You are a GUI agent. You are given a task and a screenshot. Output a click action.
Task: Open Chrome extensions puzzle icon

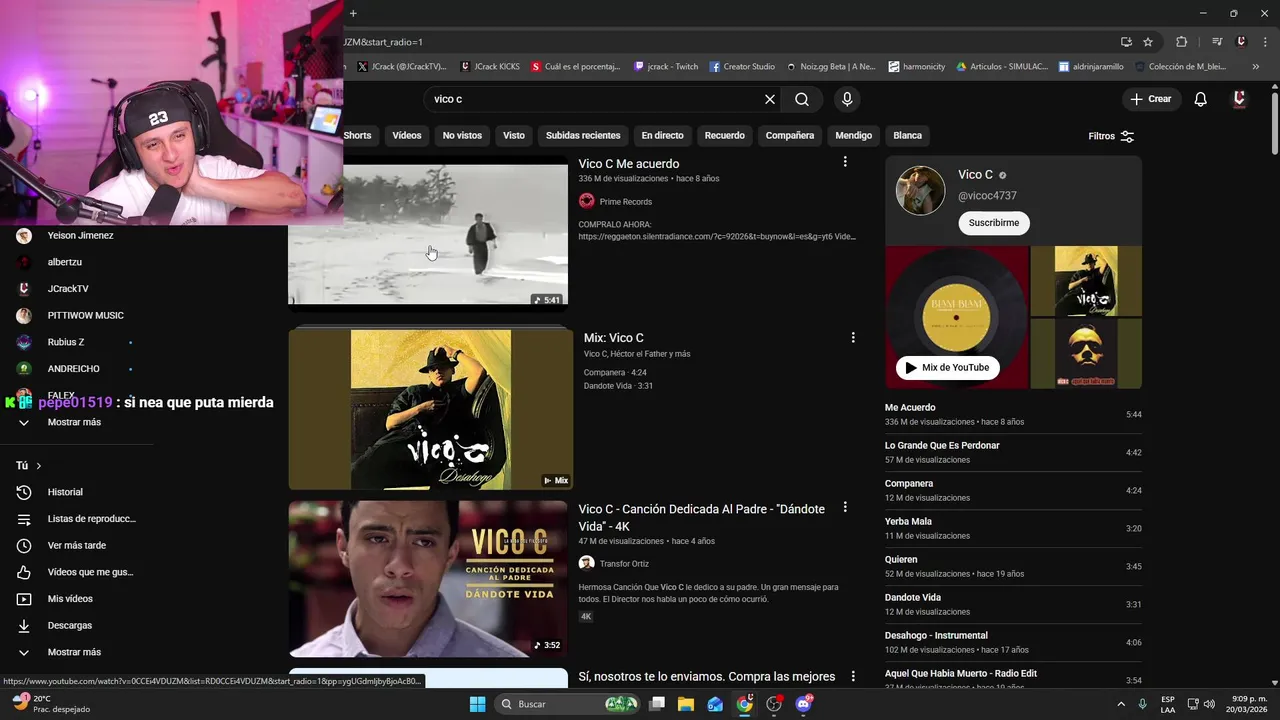[x=1182, y=42]
